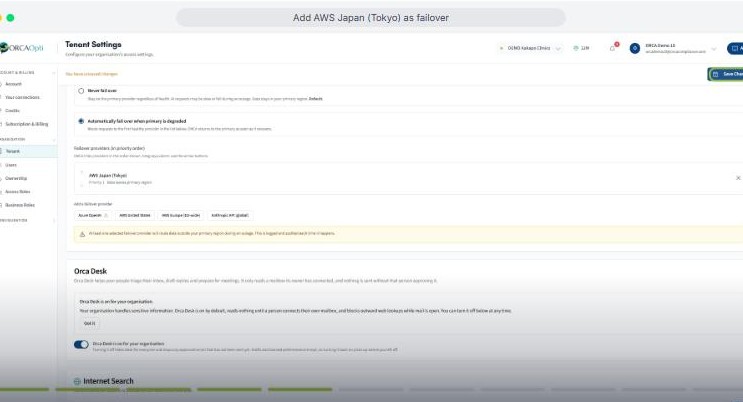Remove AWS Japan (Tokyo) failover provider
The width and height of the screenshot is (743, 402).
point(738,178)
